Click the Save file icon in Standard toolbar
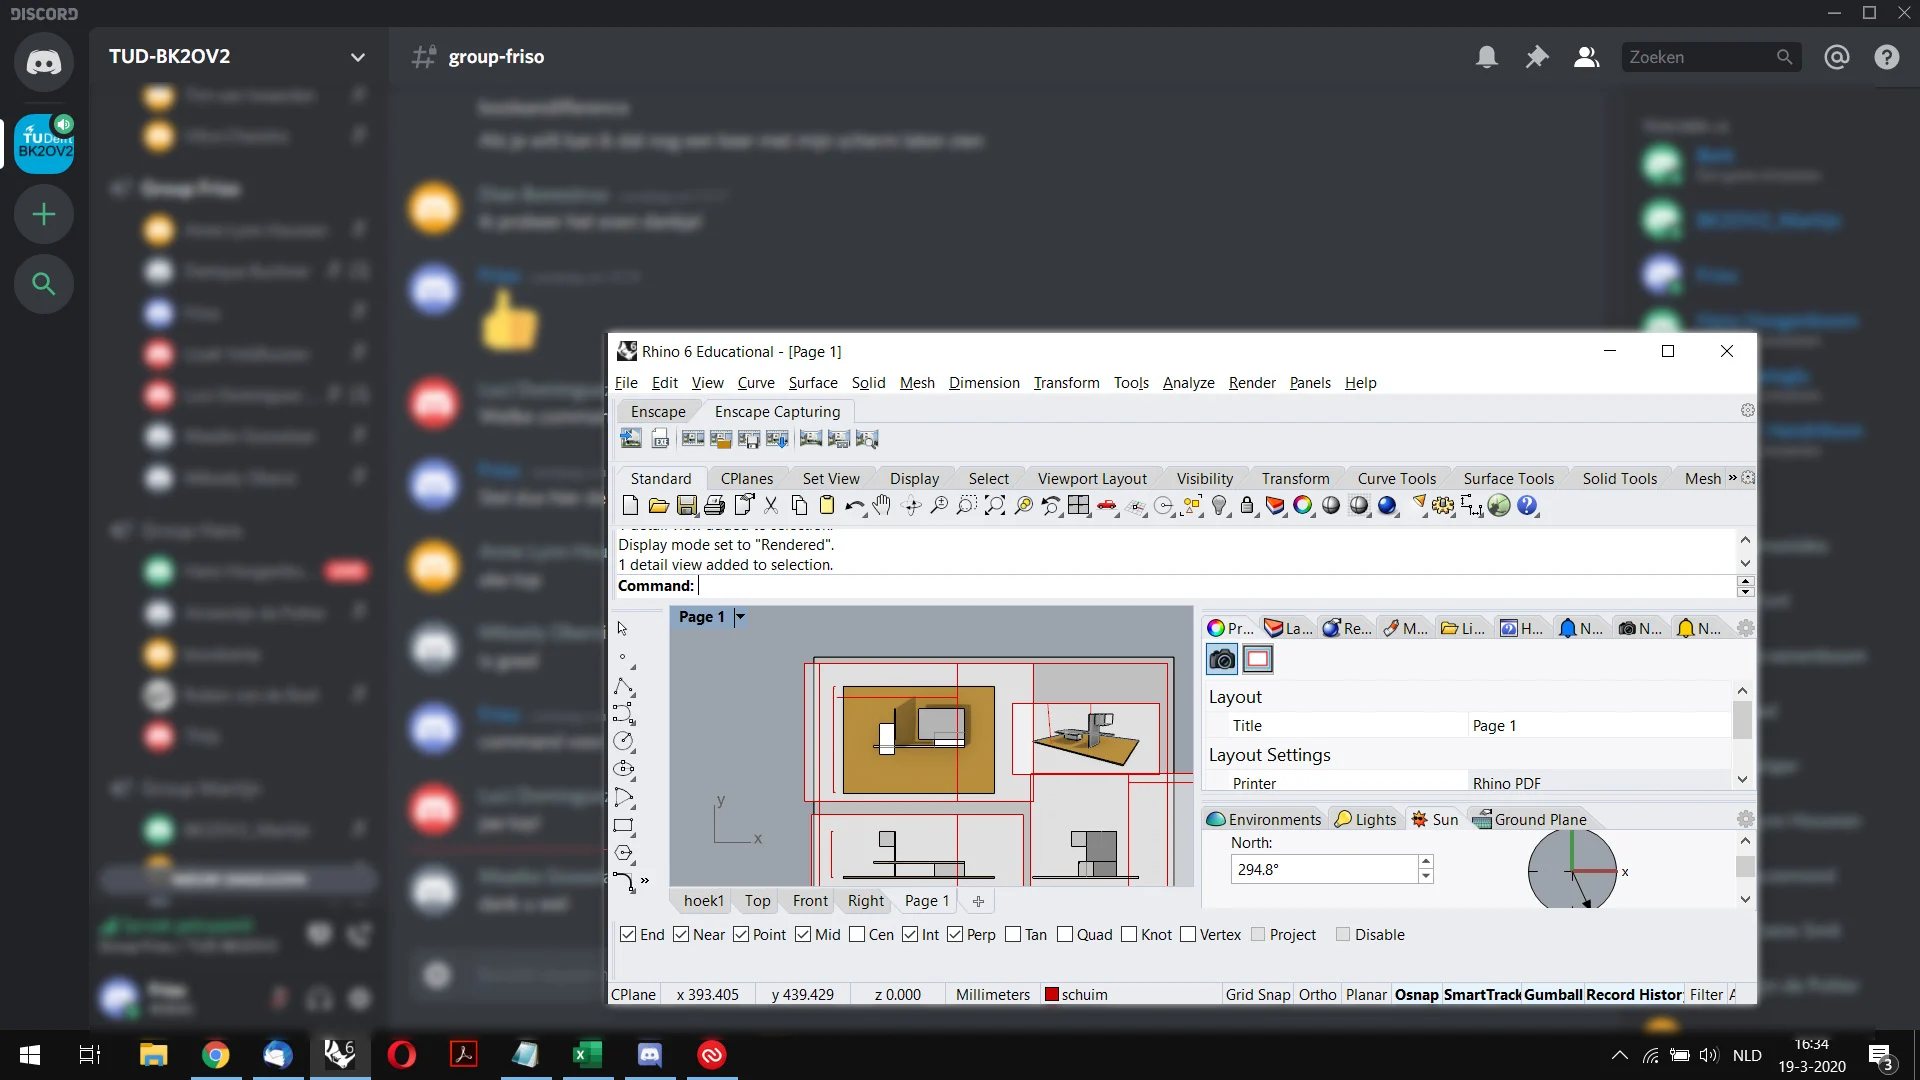 coord(686,506)
